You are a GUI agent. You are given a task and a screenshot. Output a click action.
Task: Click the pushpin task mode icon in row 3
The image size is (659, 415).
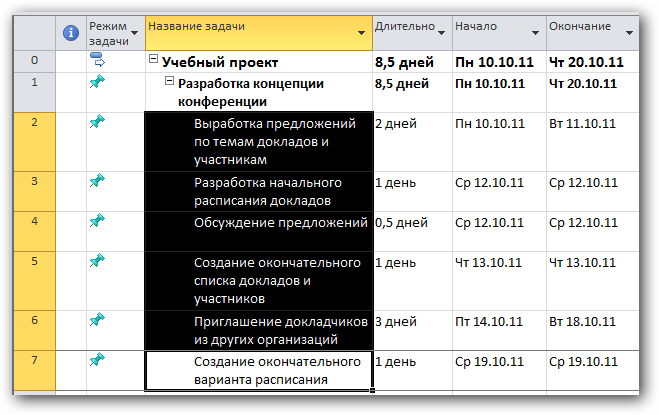97,180
